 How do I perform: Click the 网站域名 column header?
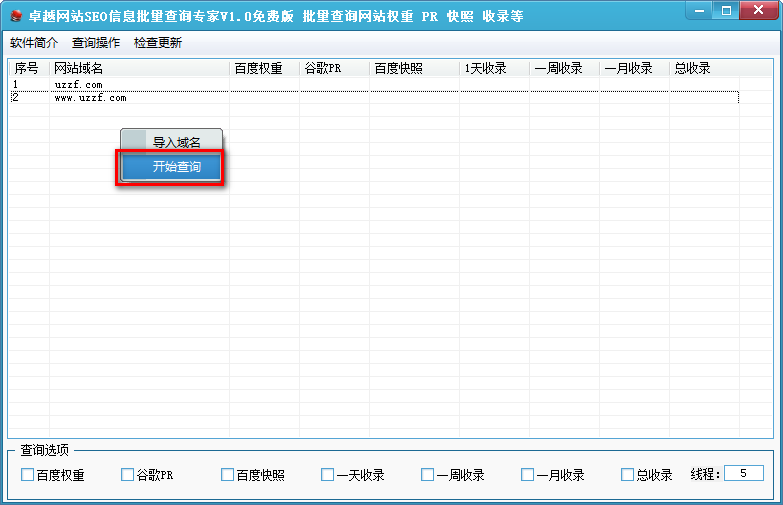tap(139, 68)
